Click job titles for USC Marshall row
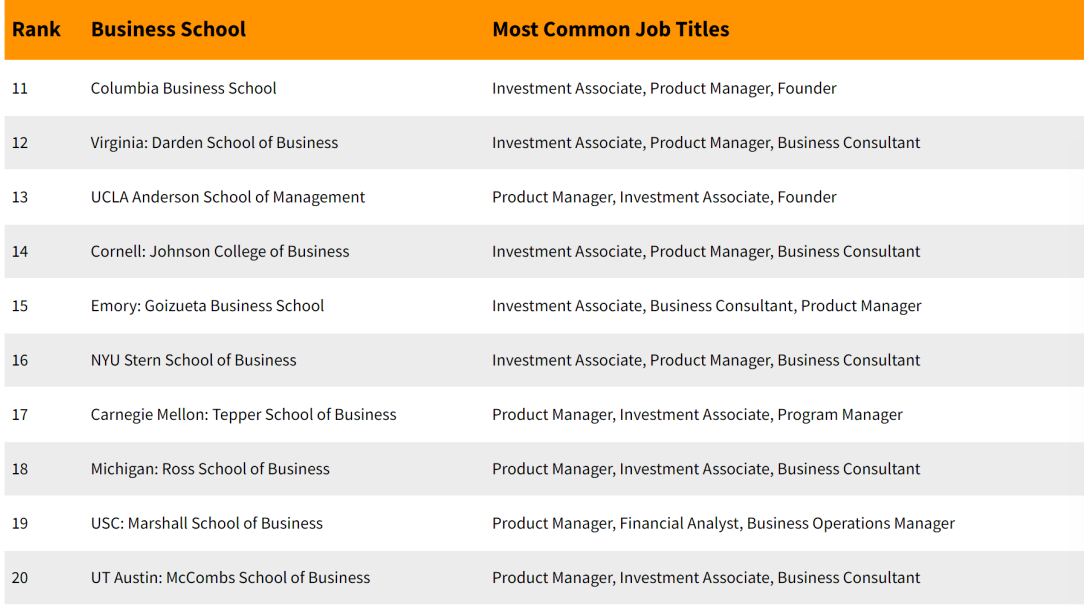Screen dimensions: 1087x608 click(x=723, y=523)
